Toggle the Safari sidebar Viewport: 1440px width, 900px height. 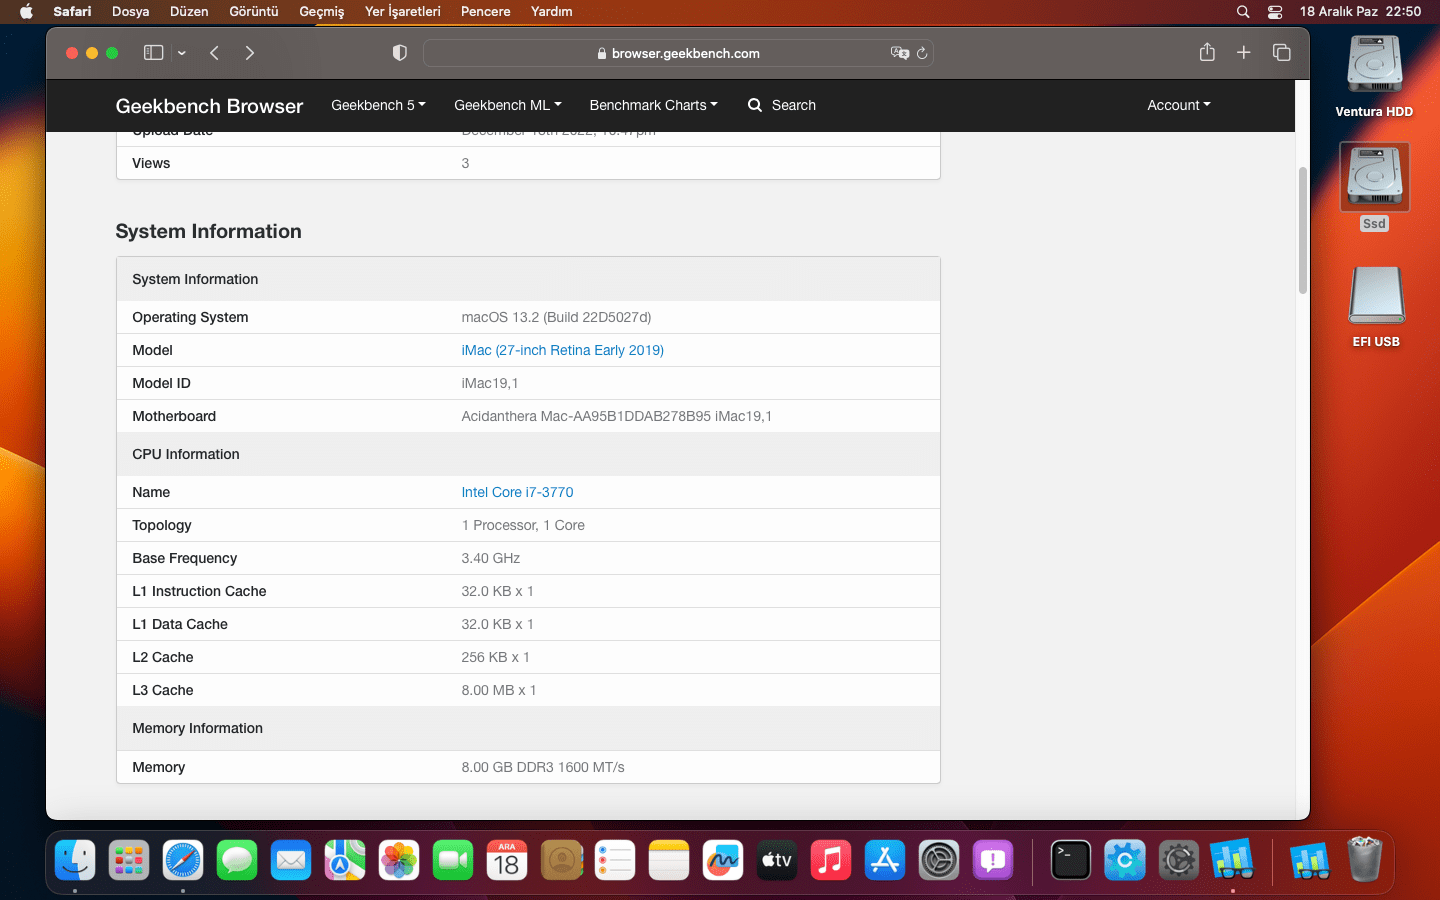point(153,53)
